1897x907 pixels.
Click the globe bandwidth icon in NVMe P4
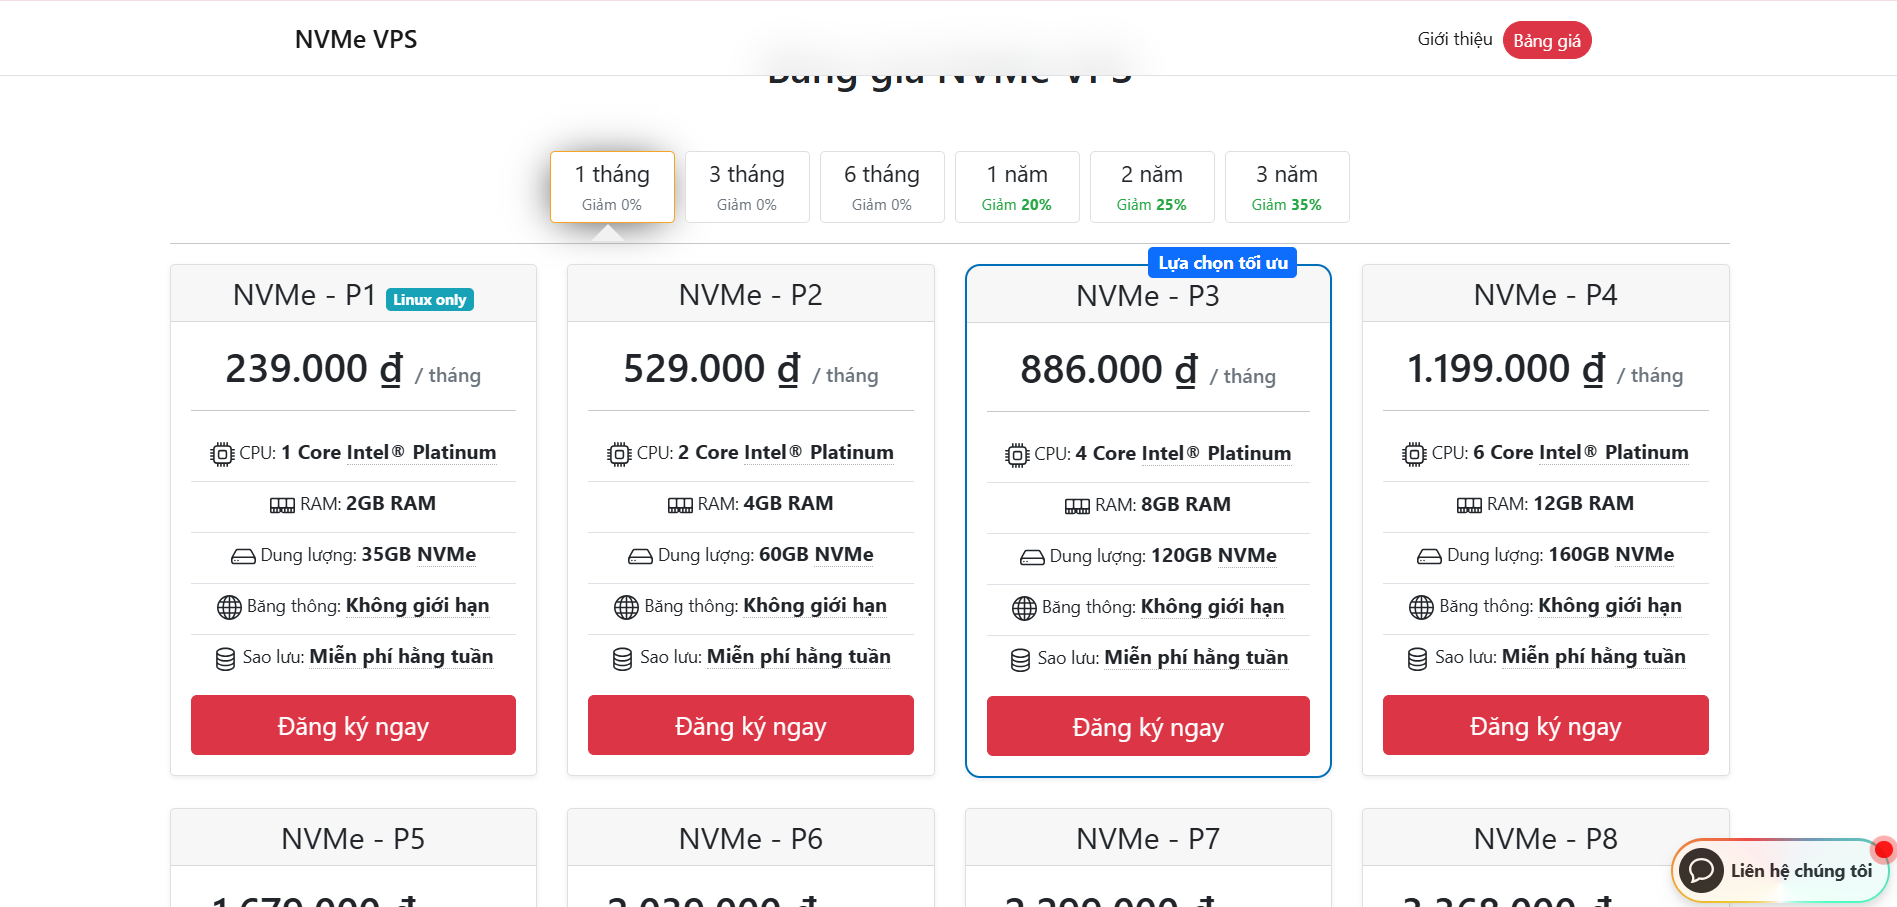(x=1421, y=607)
